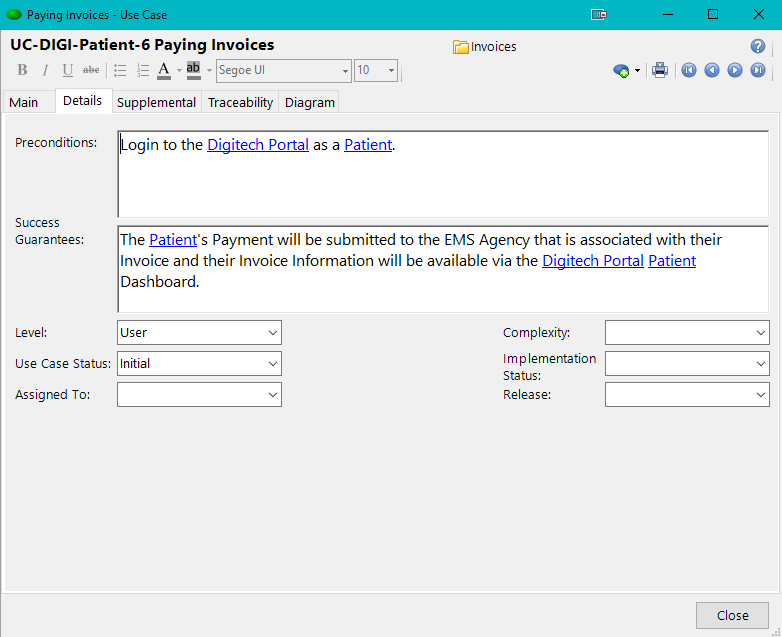Click inside the Success Guarantees text box
782x637 pixels.
pyautogui.click(x=443, y=269)
